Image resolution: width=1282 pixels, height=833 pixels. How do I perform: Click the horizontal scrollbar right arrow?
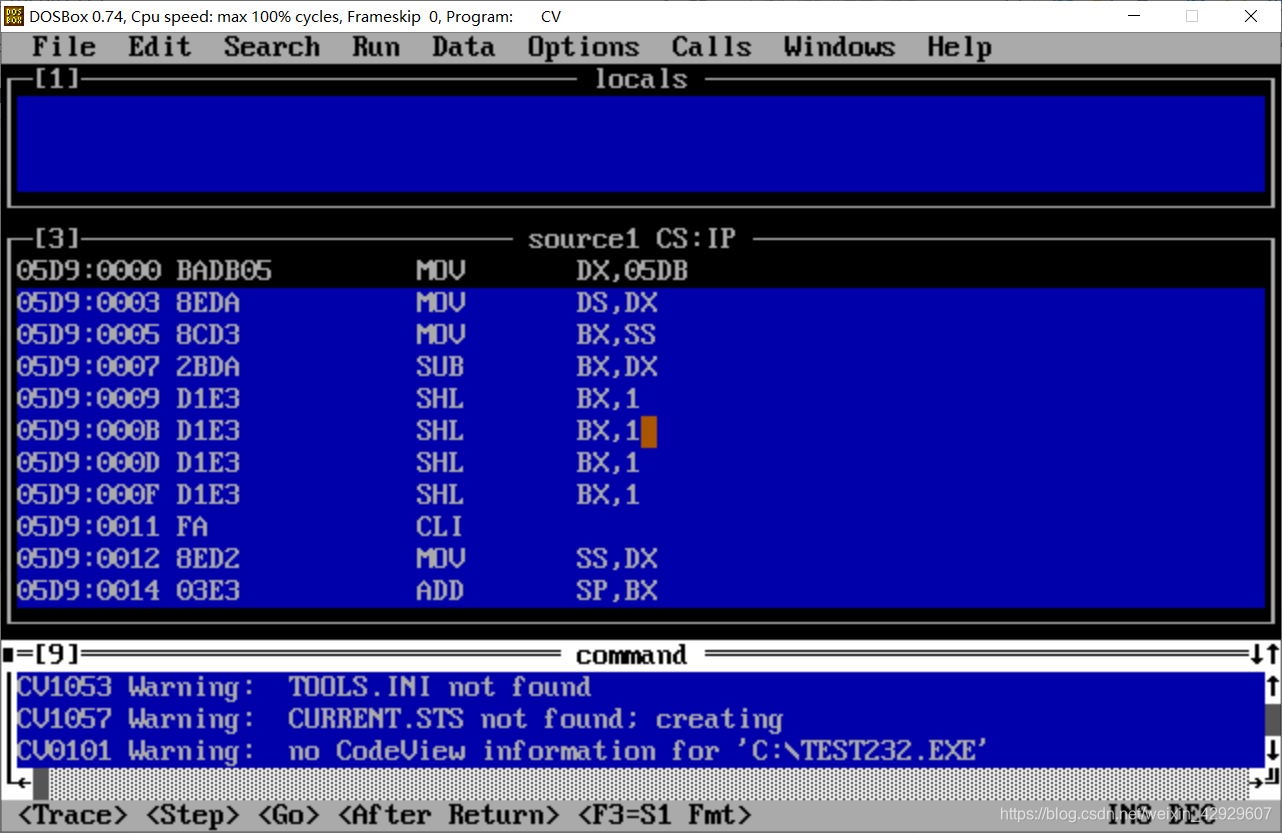[x=1257, y=781]
